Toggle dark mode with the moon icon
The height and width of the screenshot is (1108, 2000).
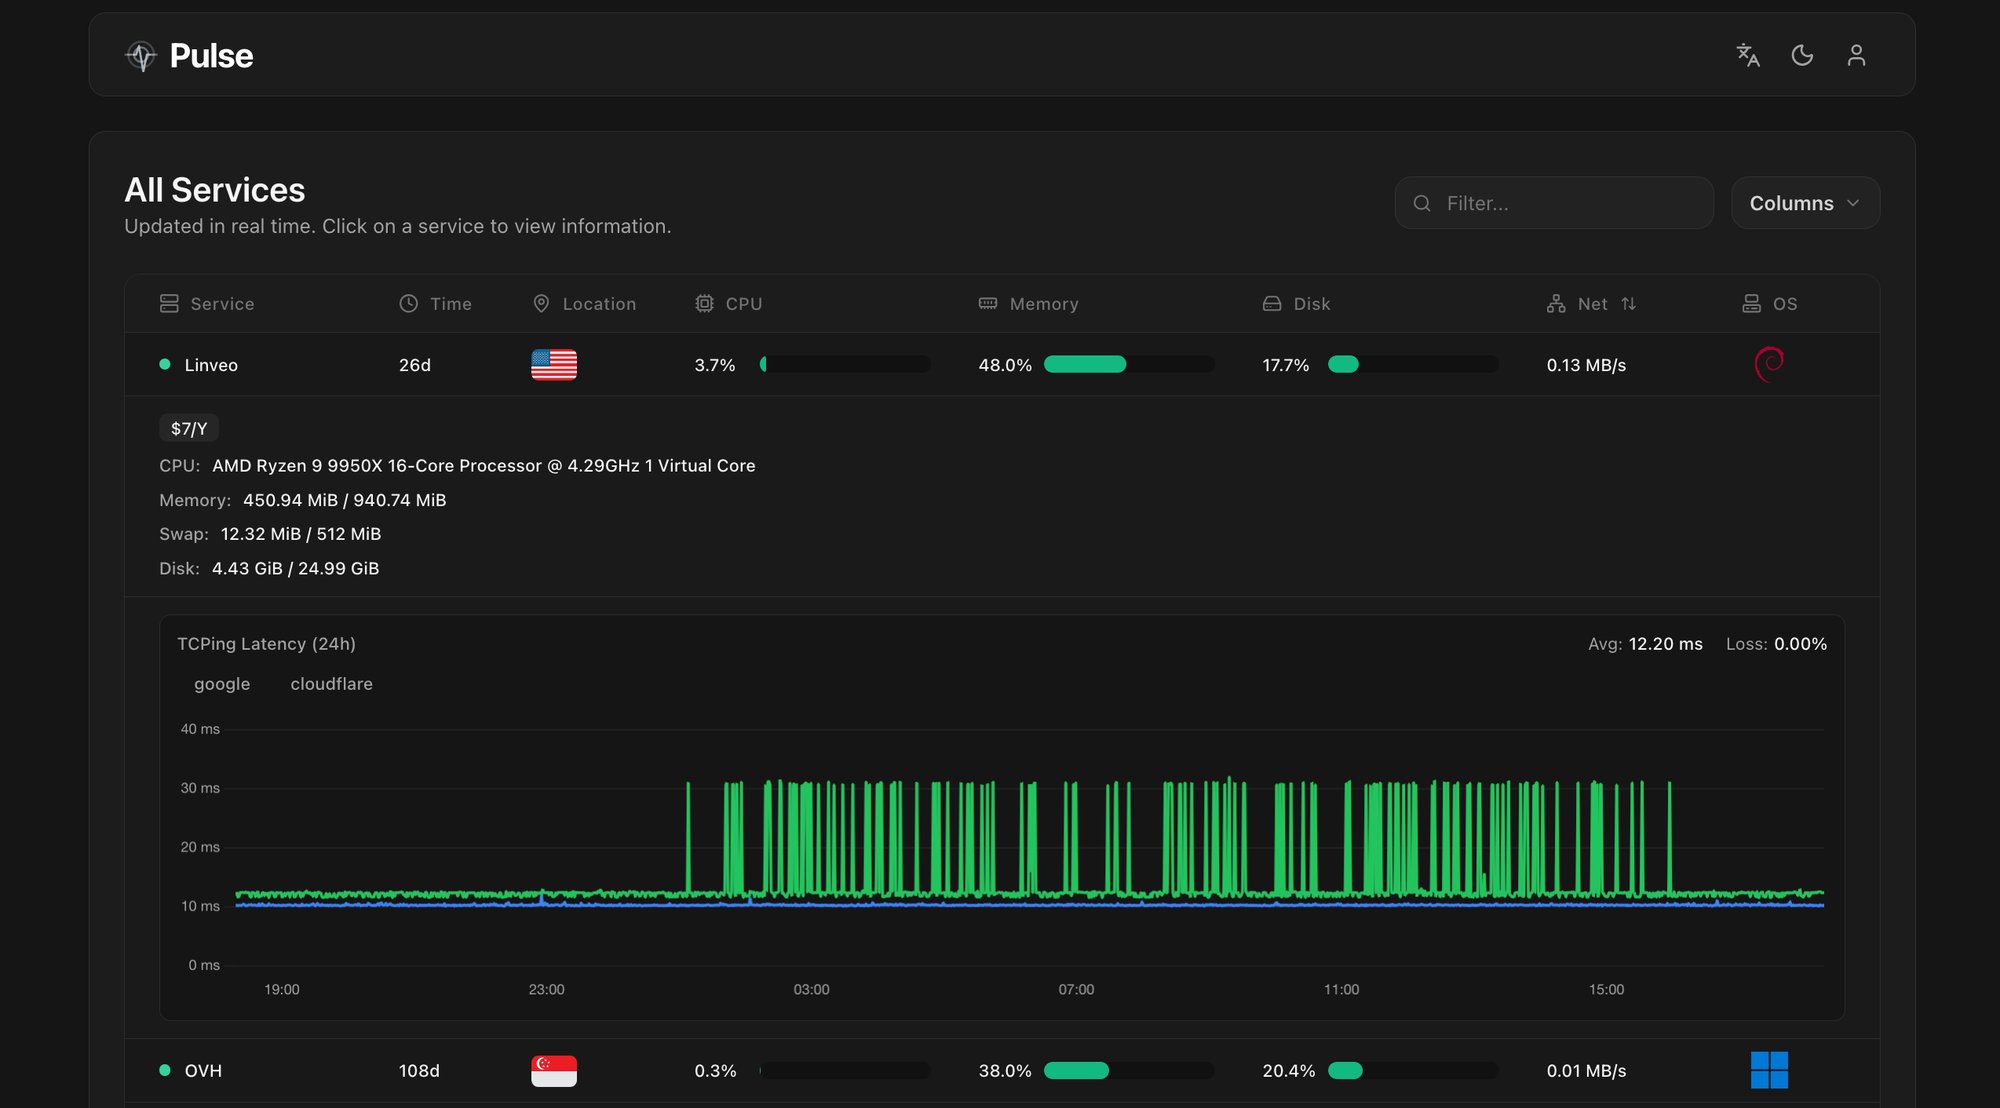point(1802,55)
